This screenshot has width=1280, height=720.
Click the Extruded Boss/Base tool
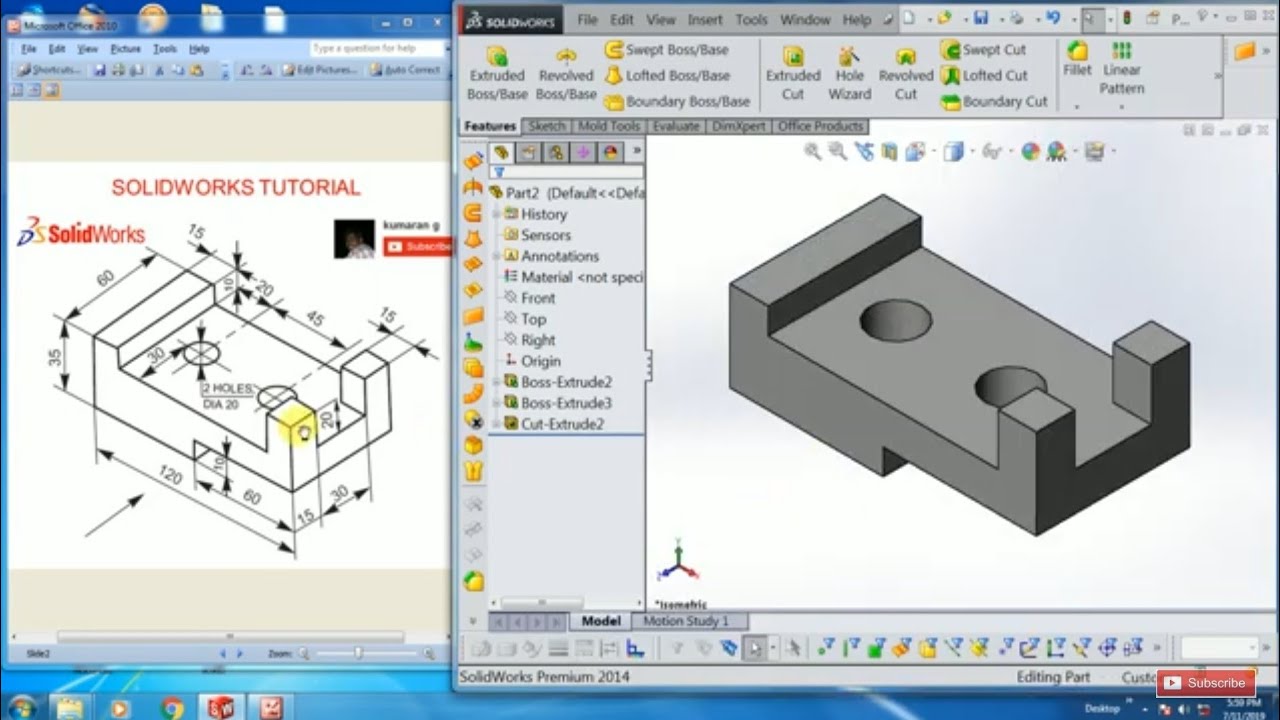[497, 74]
